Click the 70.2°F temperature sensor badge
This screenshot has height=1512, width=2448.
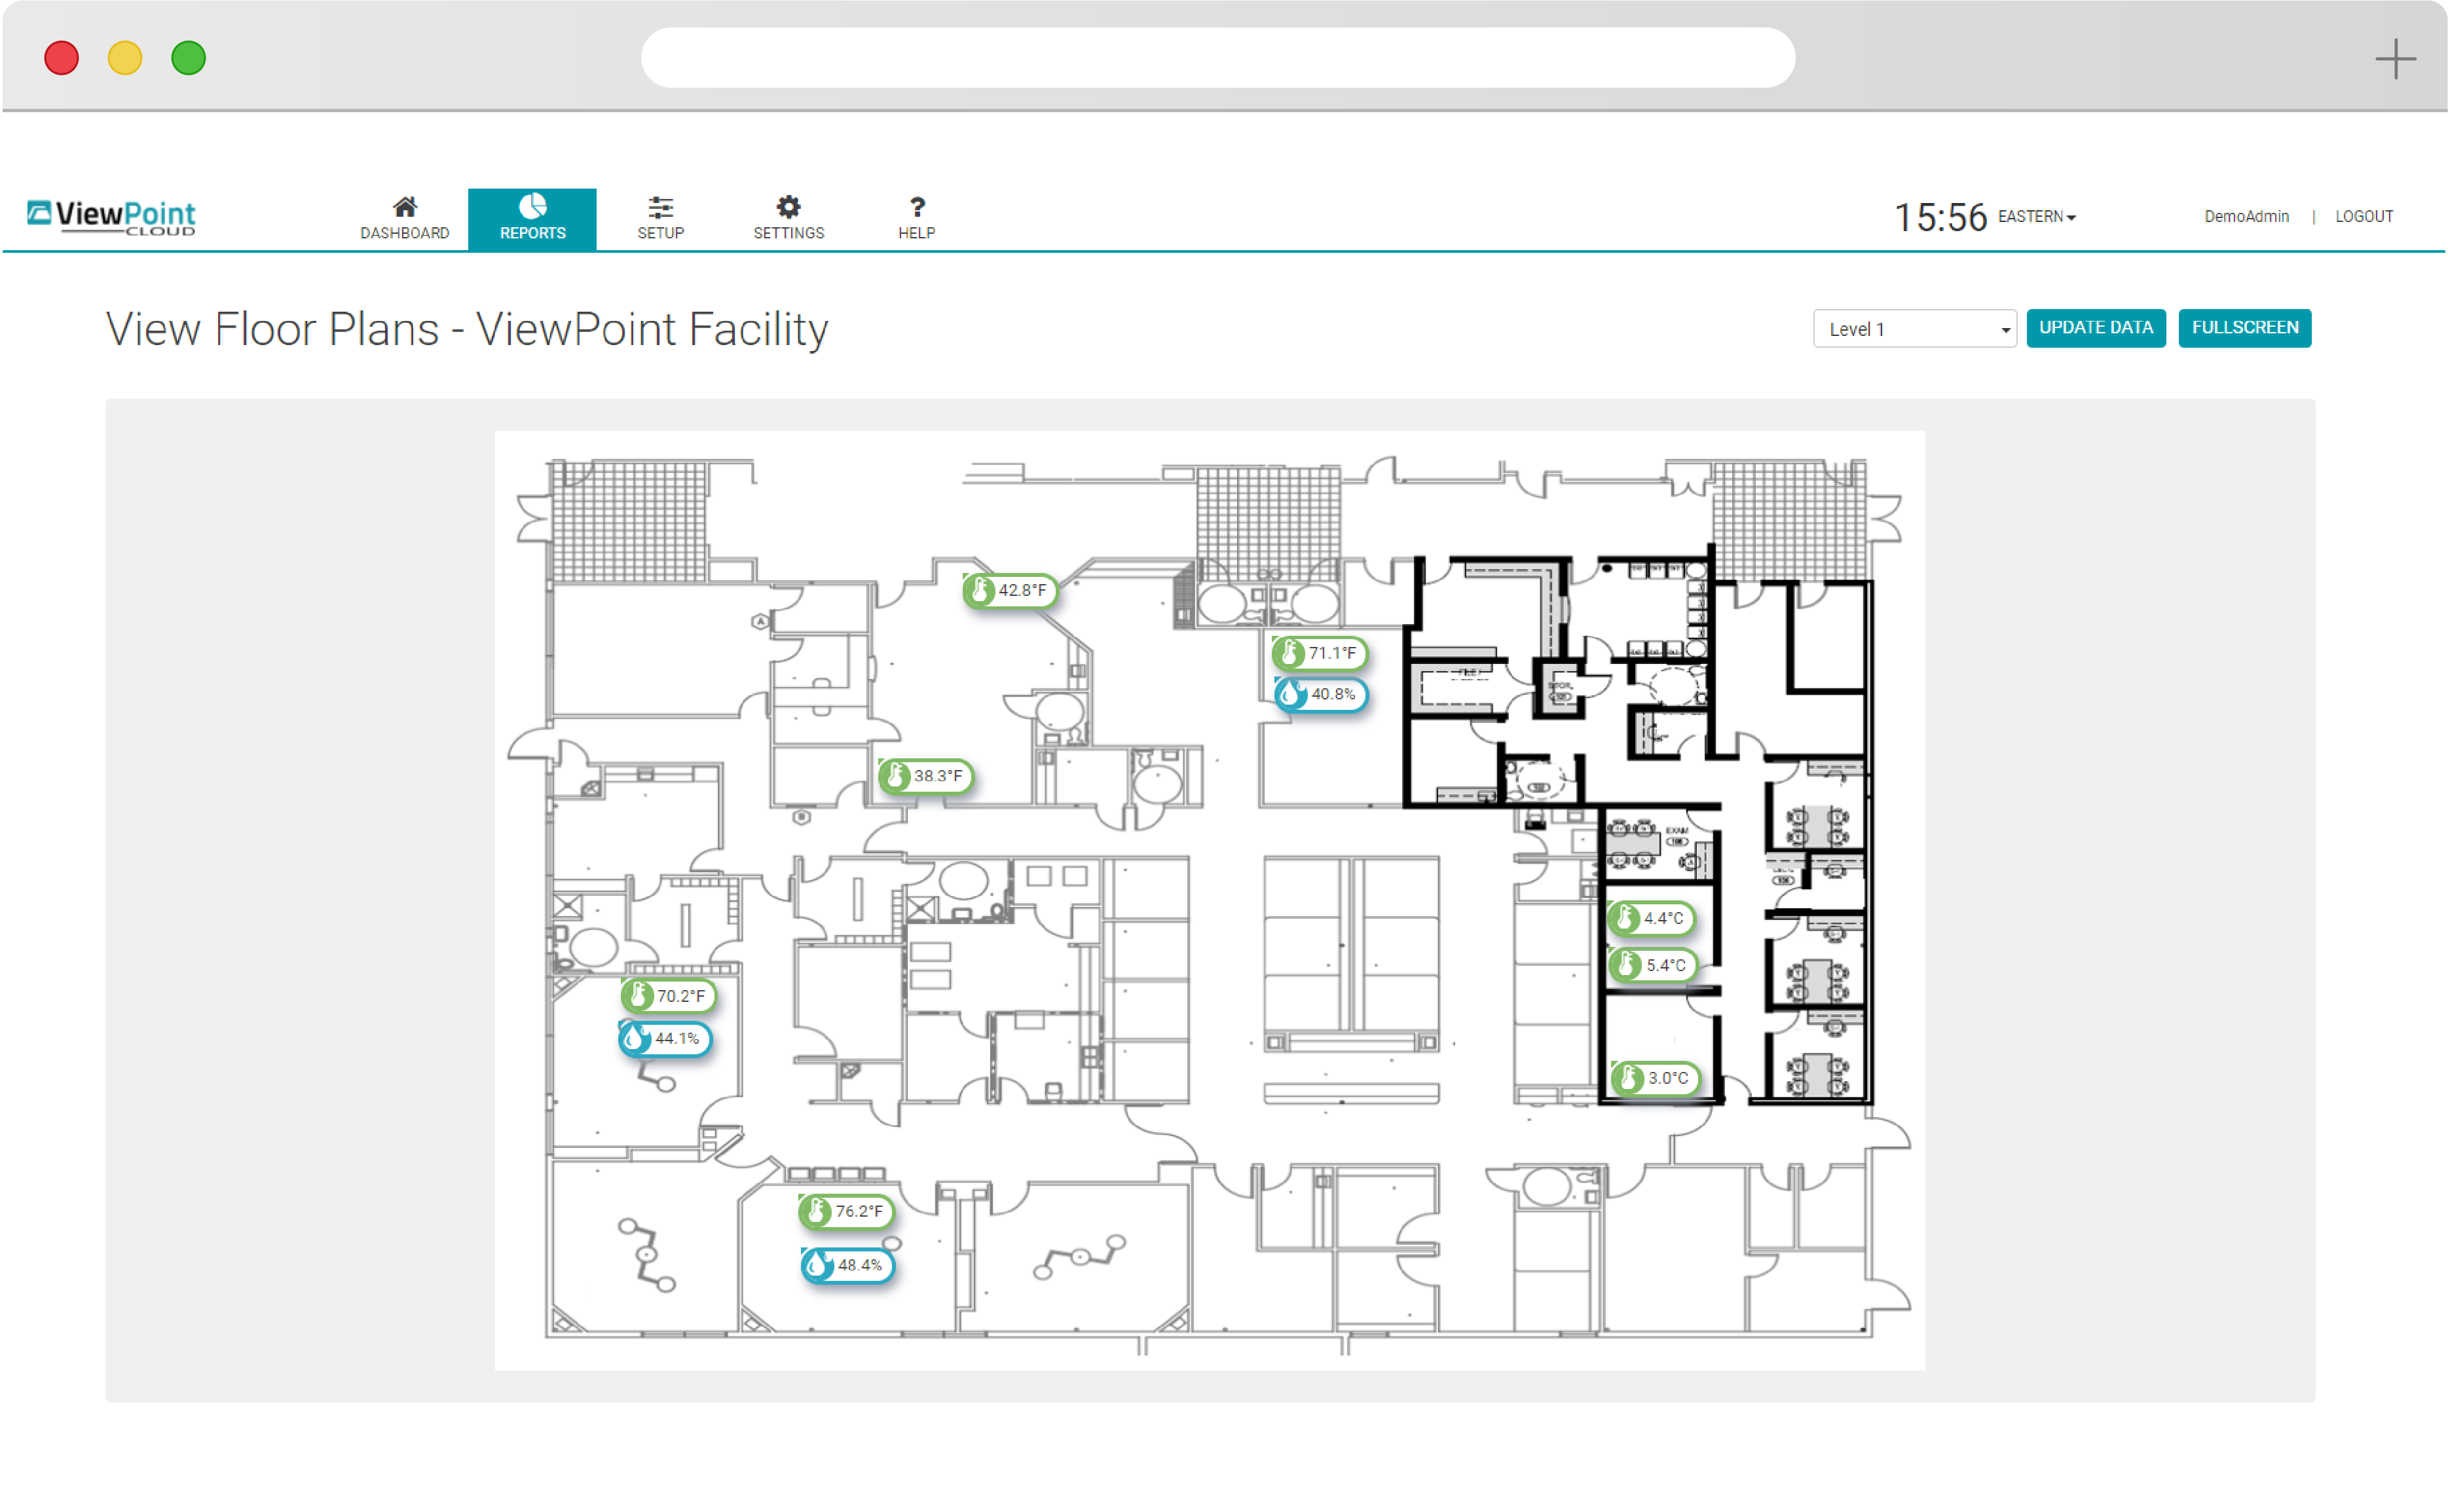click(x=668, y=996)
